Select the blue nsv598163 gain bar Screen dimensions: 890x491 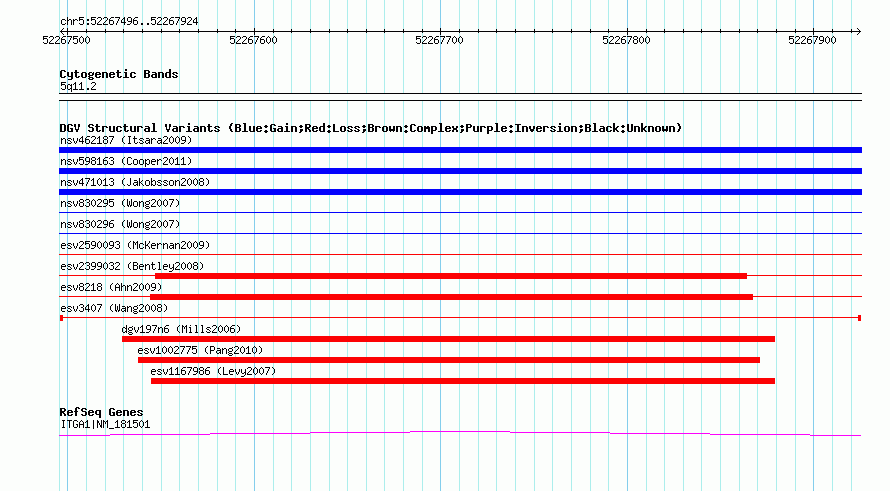point(460,171)
